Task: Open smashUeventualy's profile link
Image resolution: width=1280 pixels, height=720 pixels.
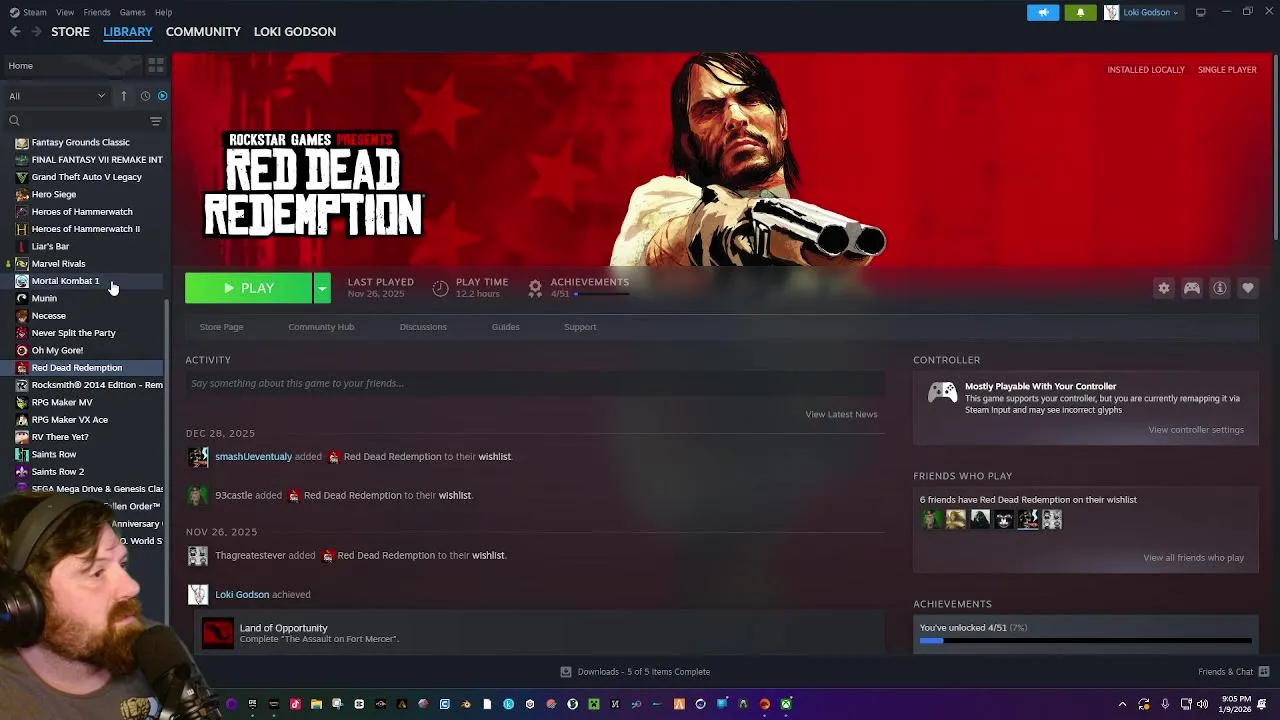Action: 253,456
